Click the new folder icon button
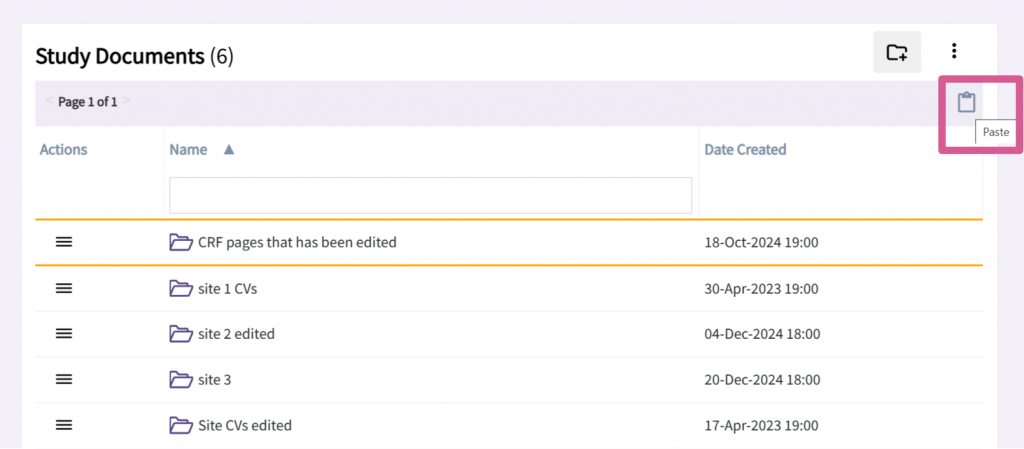This screenshot has height=449, width=1024. [x=897, y=52]
